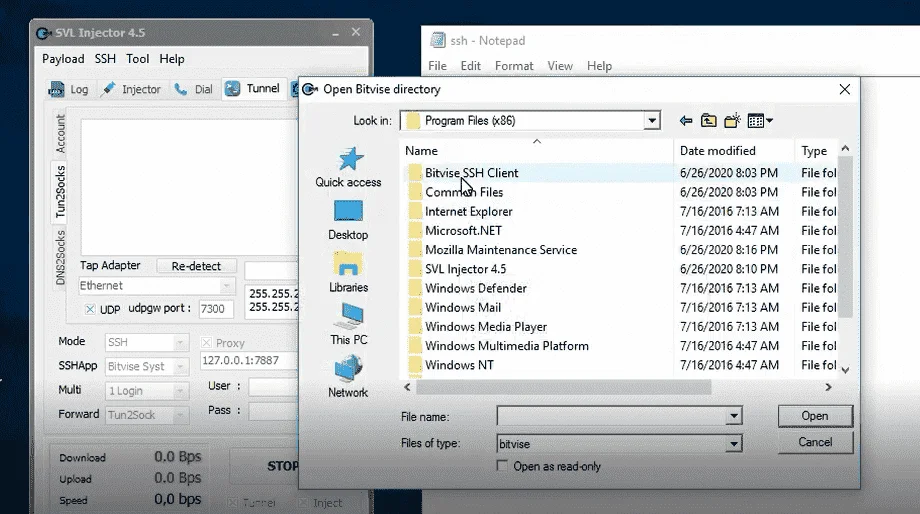Toggle the Inject checkbox near bottom
Screen dimensions: 920x514
[x=303, y=503]
